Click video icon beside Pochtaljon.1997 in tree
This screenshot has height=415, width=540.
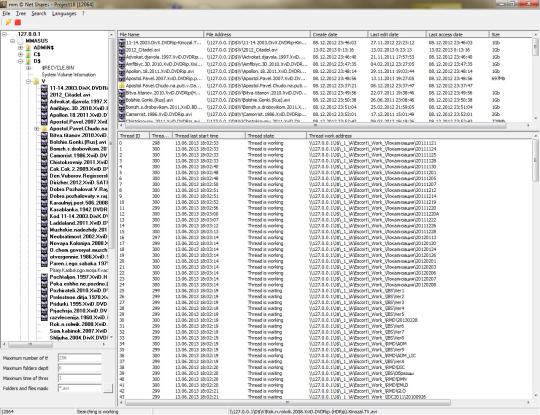click(44, 277)
